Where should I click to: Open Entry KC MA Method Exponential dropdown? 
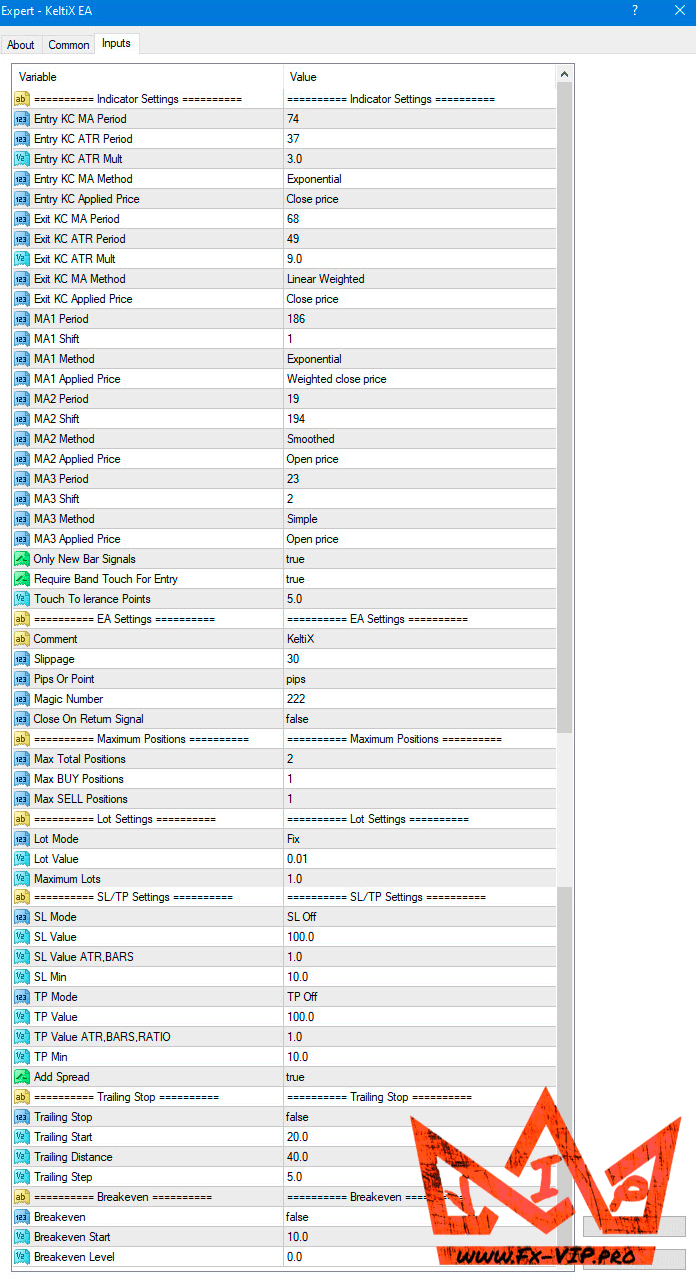(418, 179)
